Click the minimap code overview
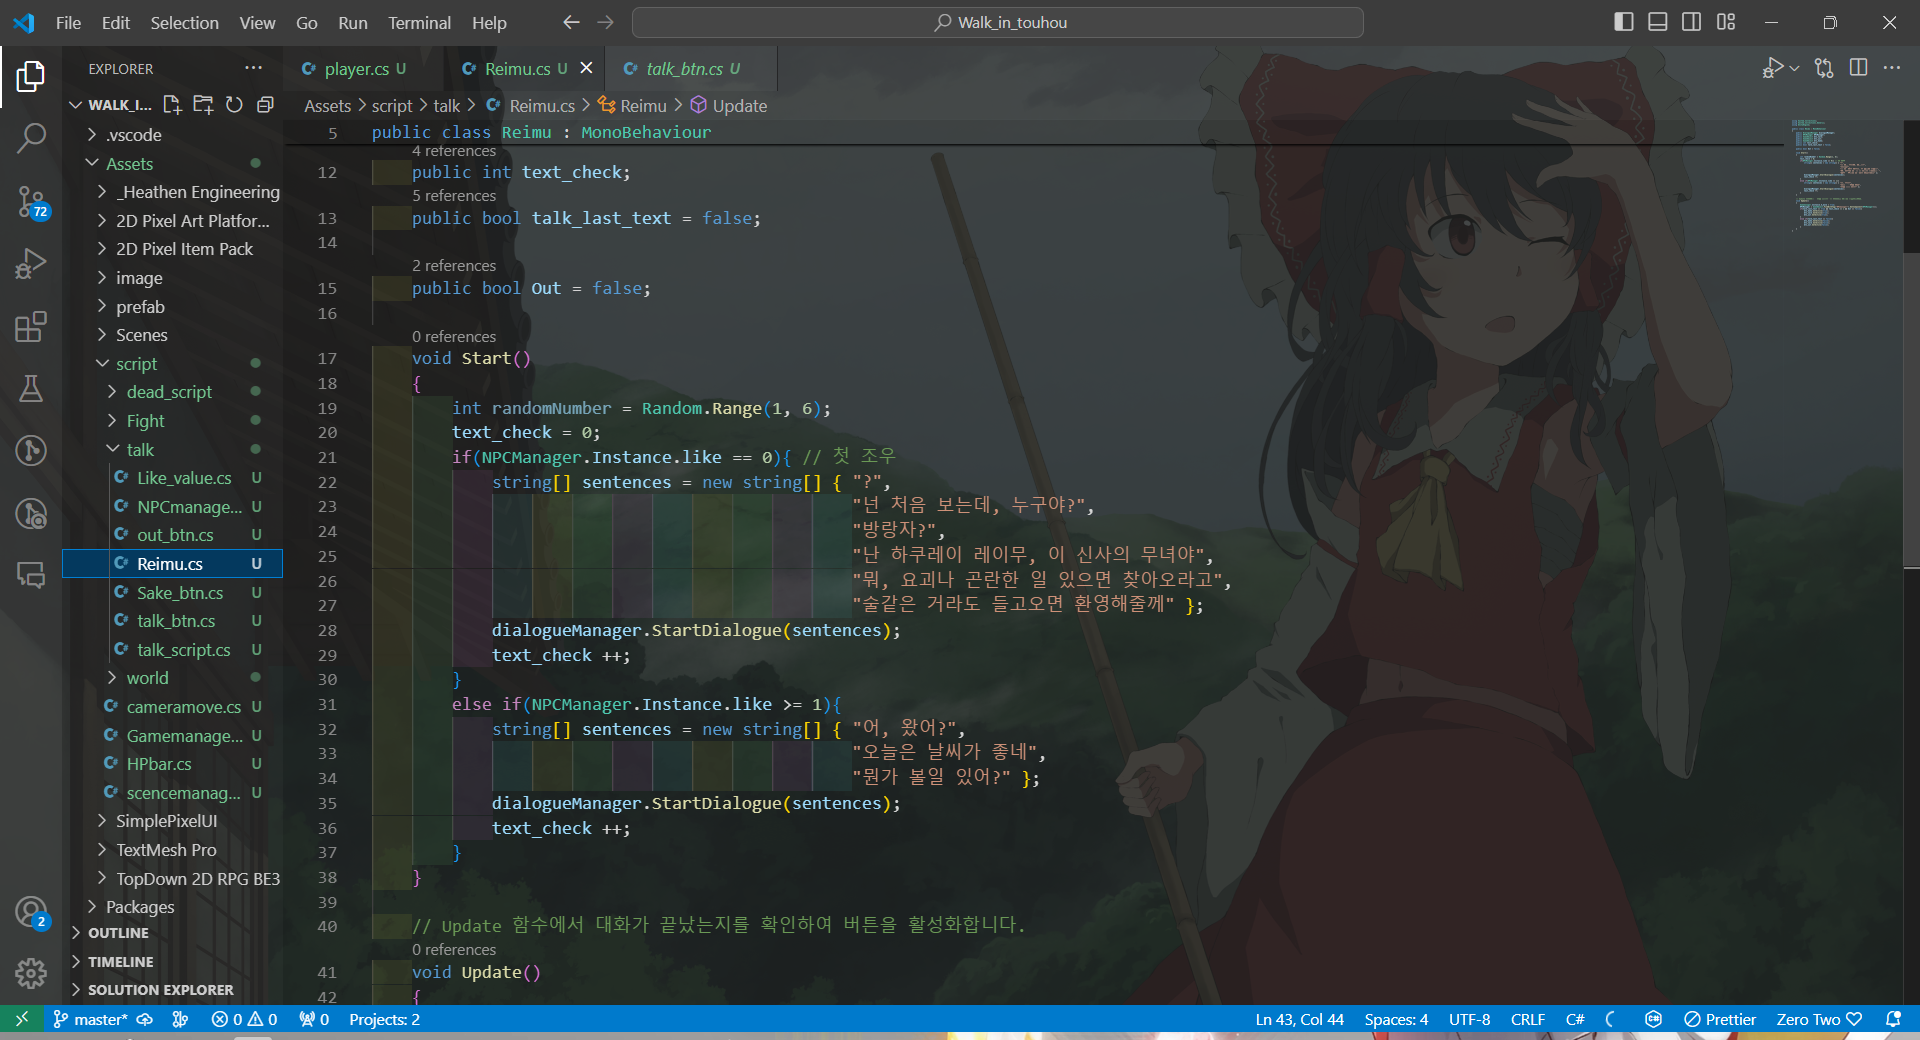Viewport: 1920px width, 1040px height. coord(1839,175)
